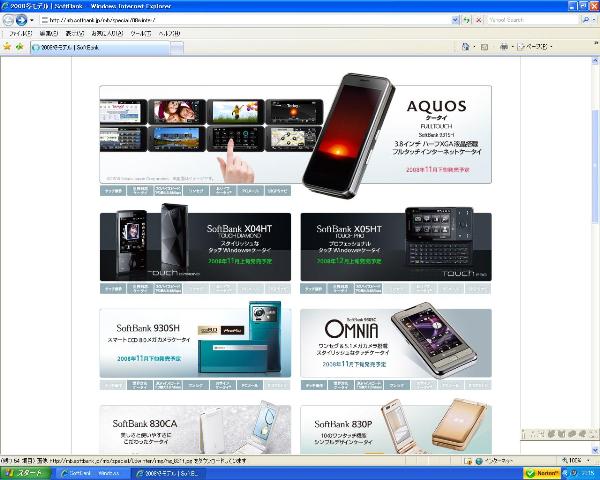The image size is (600, 480).
Task: Click the vertical scrollbar thumb
Action: (595, 165)
